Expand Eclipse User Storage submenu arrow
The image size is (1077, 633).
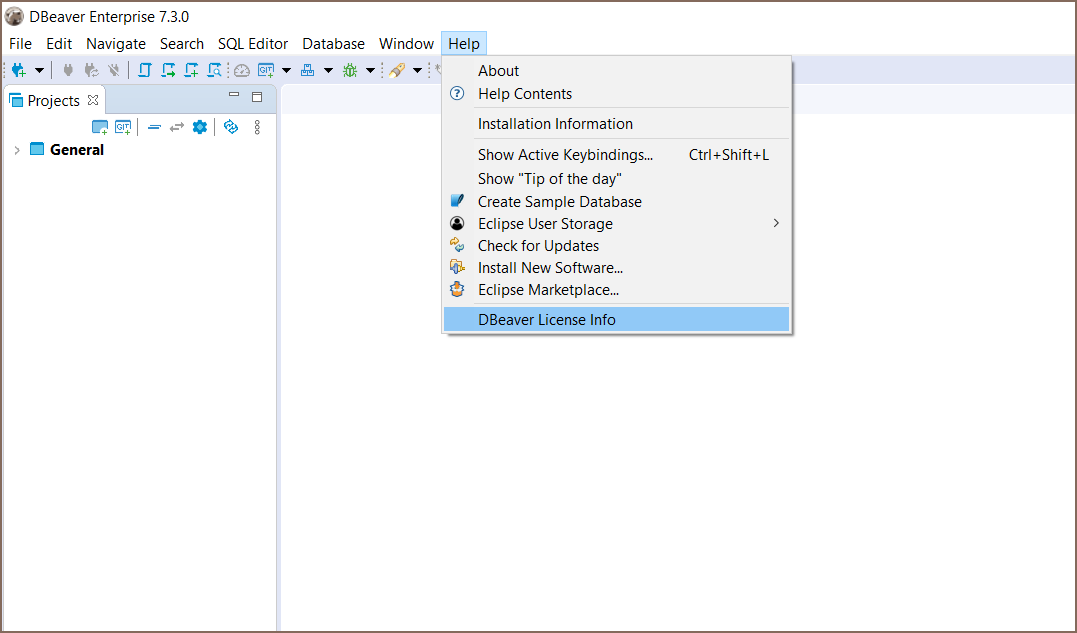pyautogui.click(x=776, y=223)
